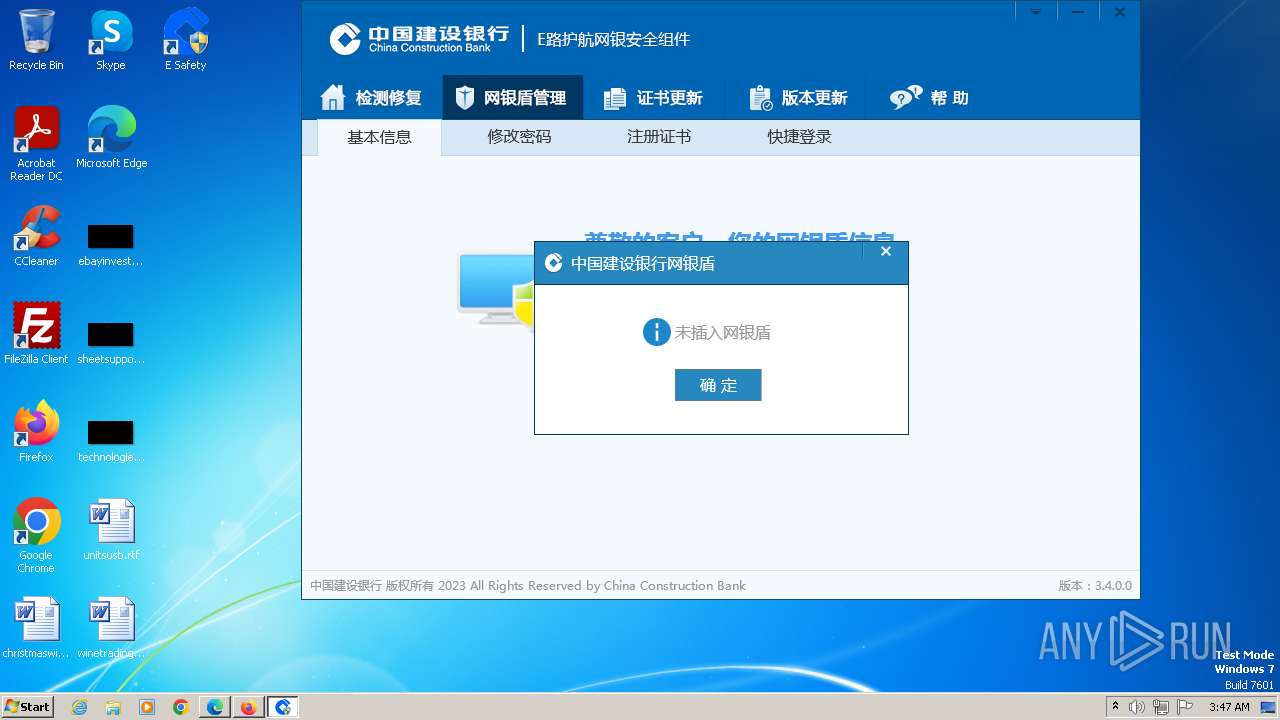Open the Microsoft Edge desktop shortcut
The height and width of the screenshot is (720, 1280).
(x=111, y=138)
